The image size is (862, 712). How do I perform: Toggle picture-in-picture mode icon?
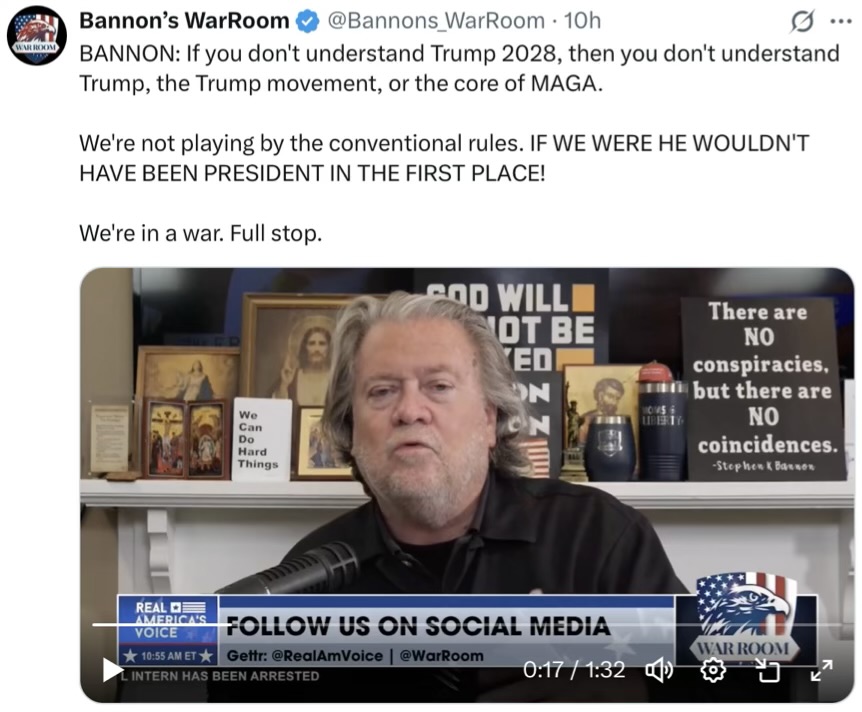click(767, 670)
